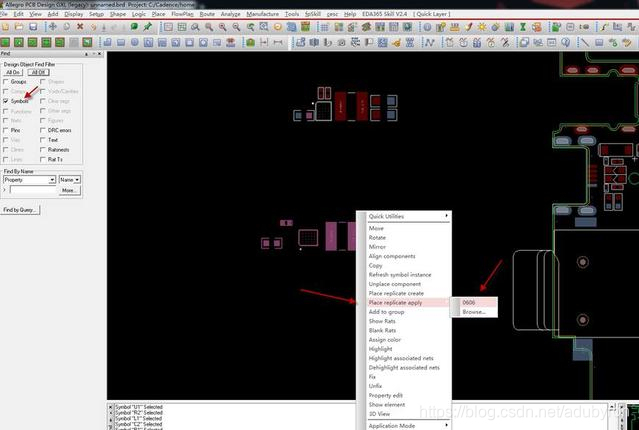Click the color palette brush icon

(468, 27)
